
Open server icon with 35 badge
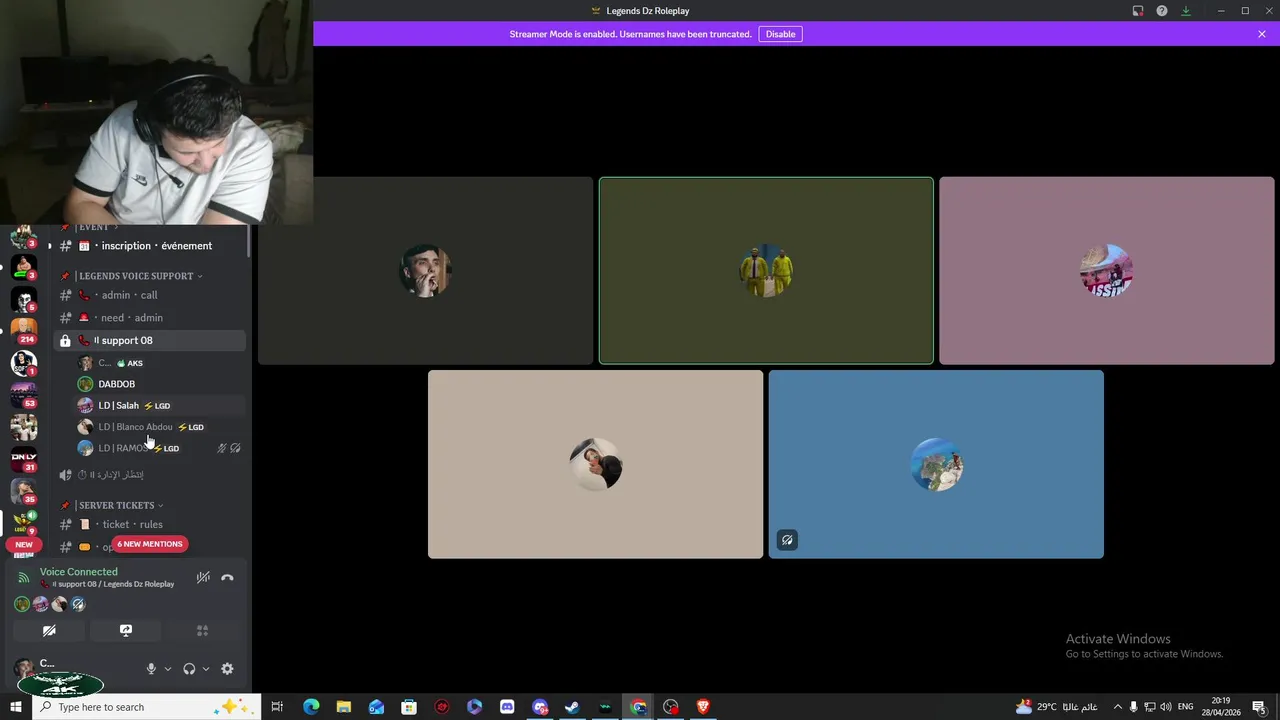point(24,490)
